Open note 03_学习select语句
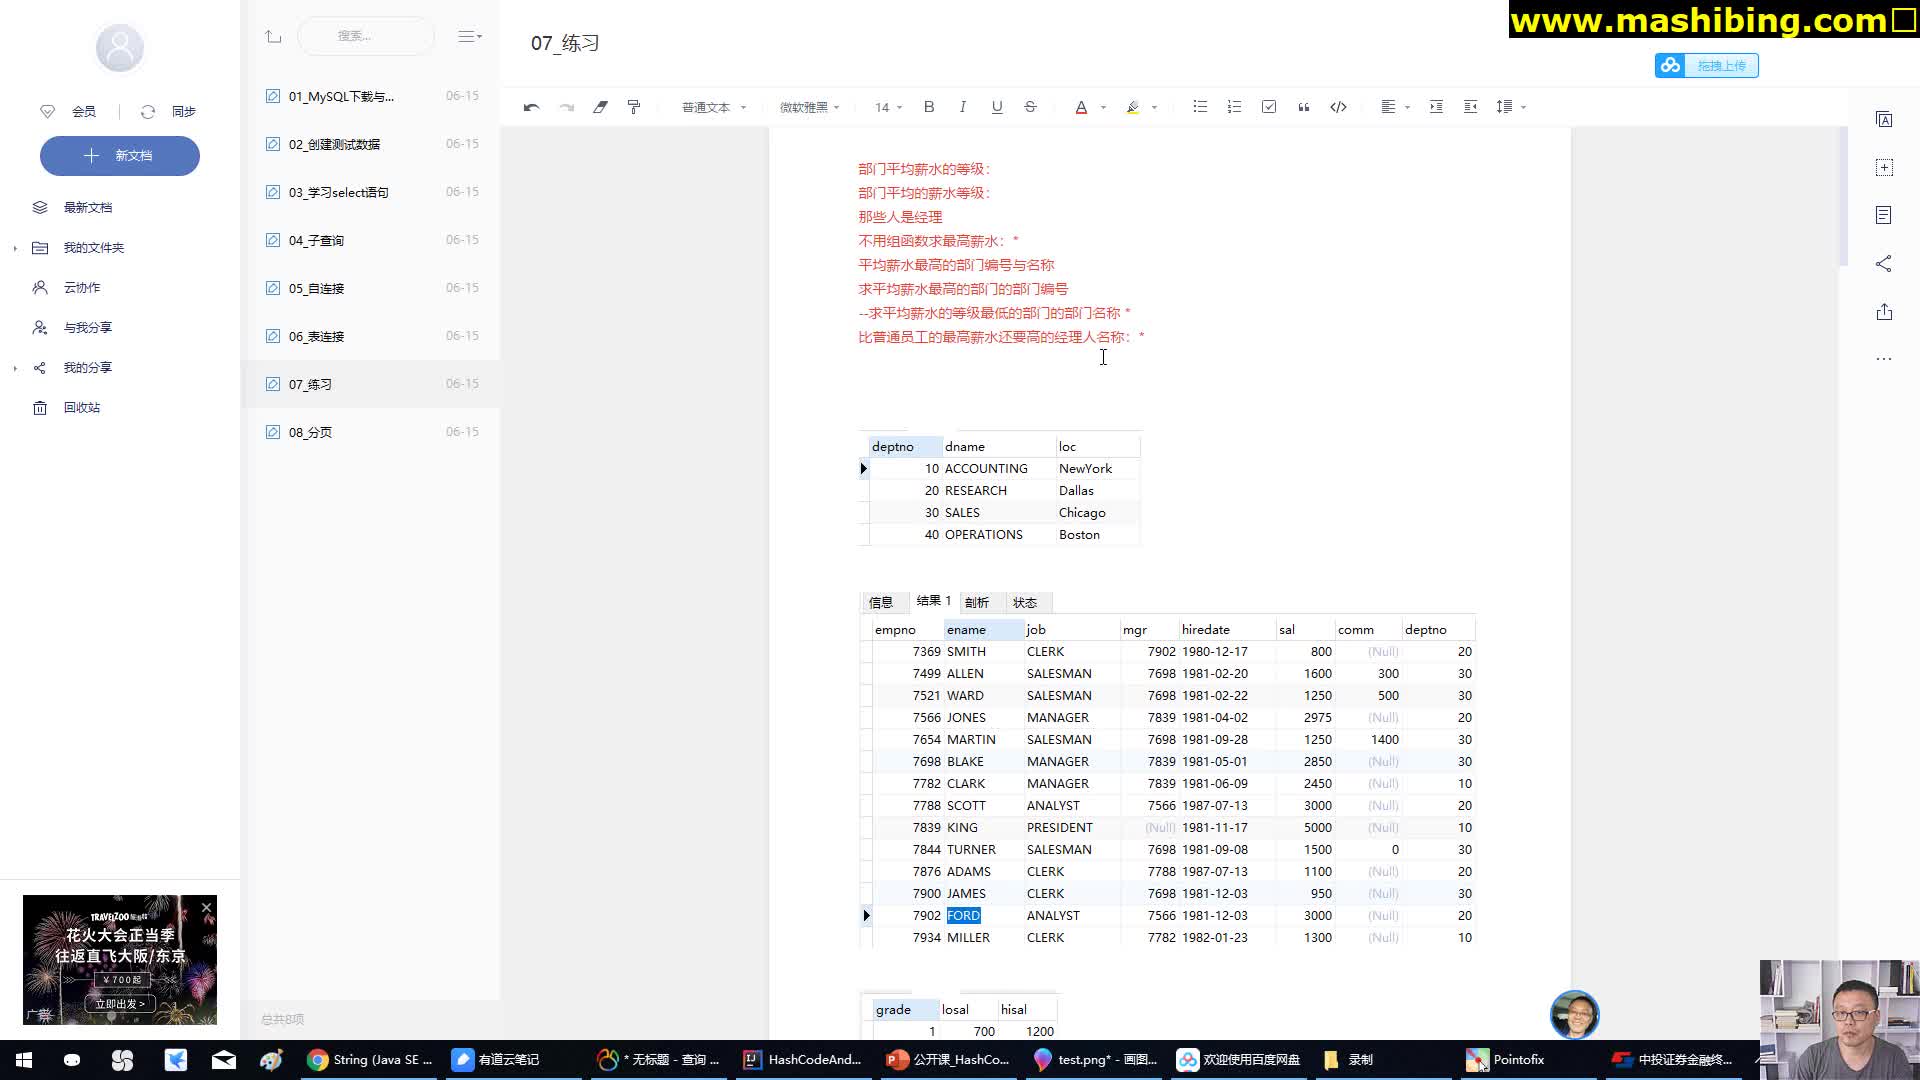This screenshot has width=1920, height=1080. 371,192
